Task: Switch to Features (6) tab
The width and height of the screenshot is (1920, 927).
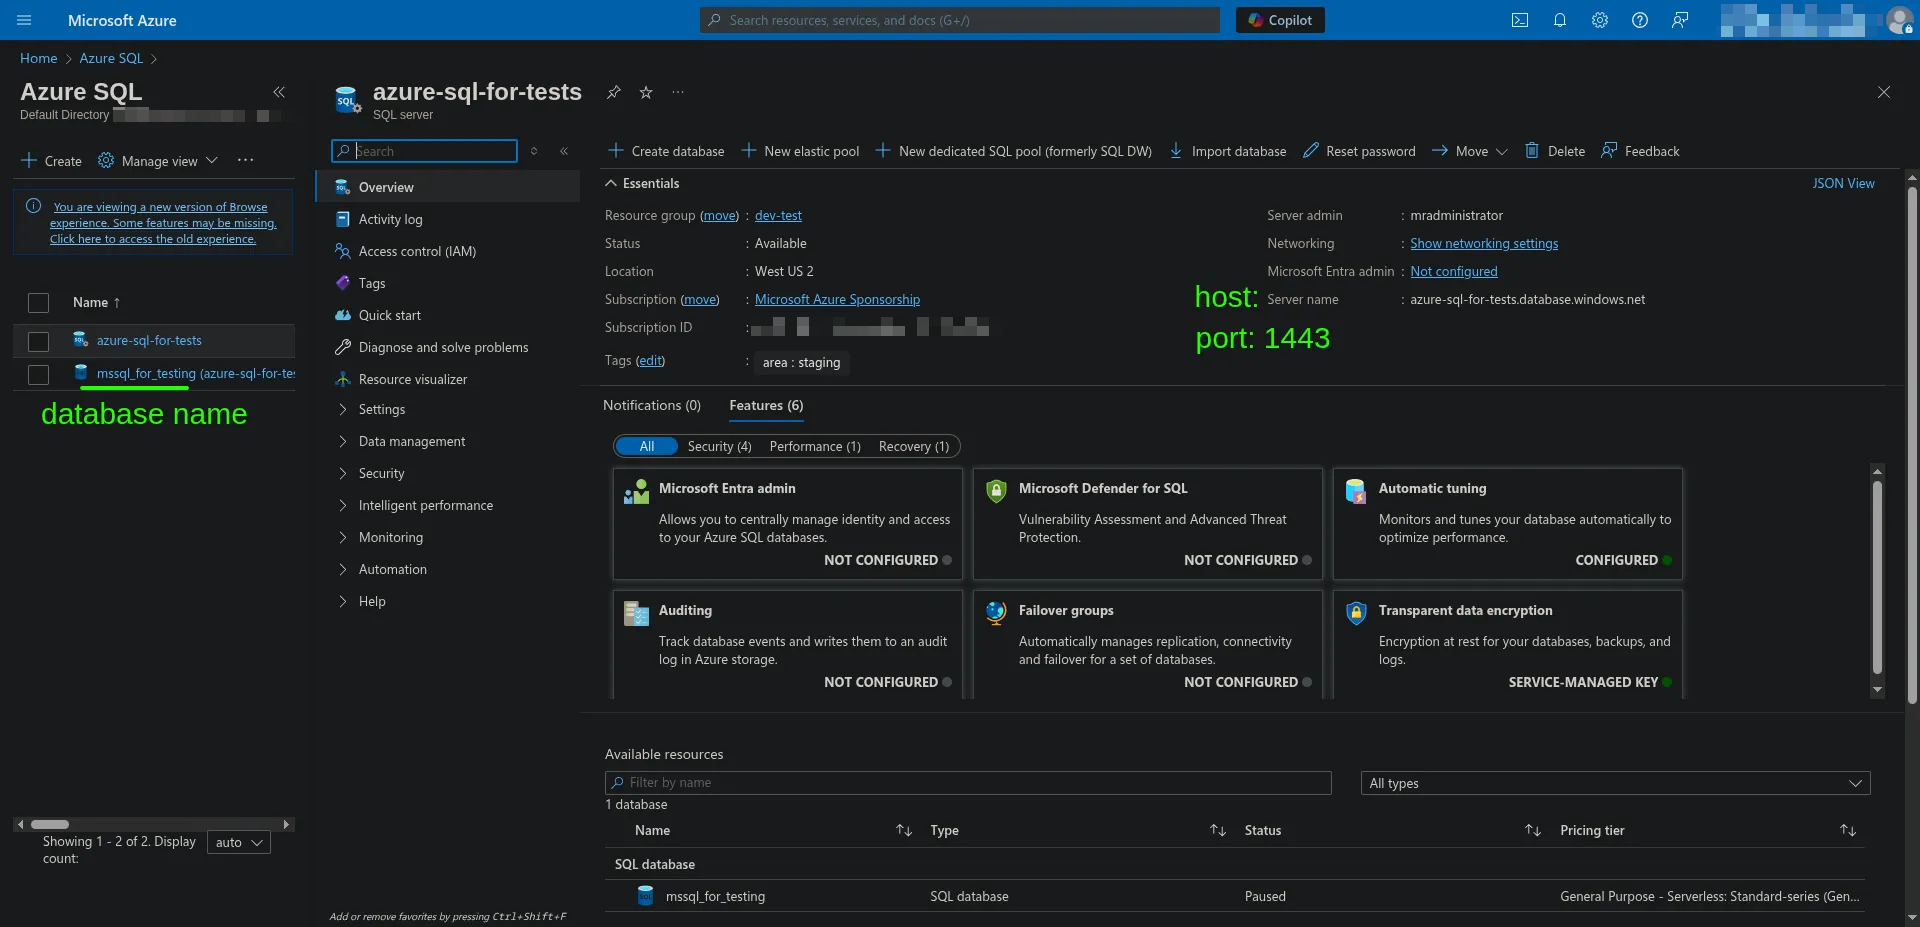Action: point(766,405)
